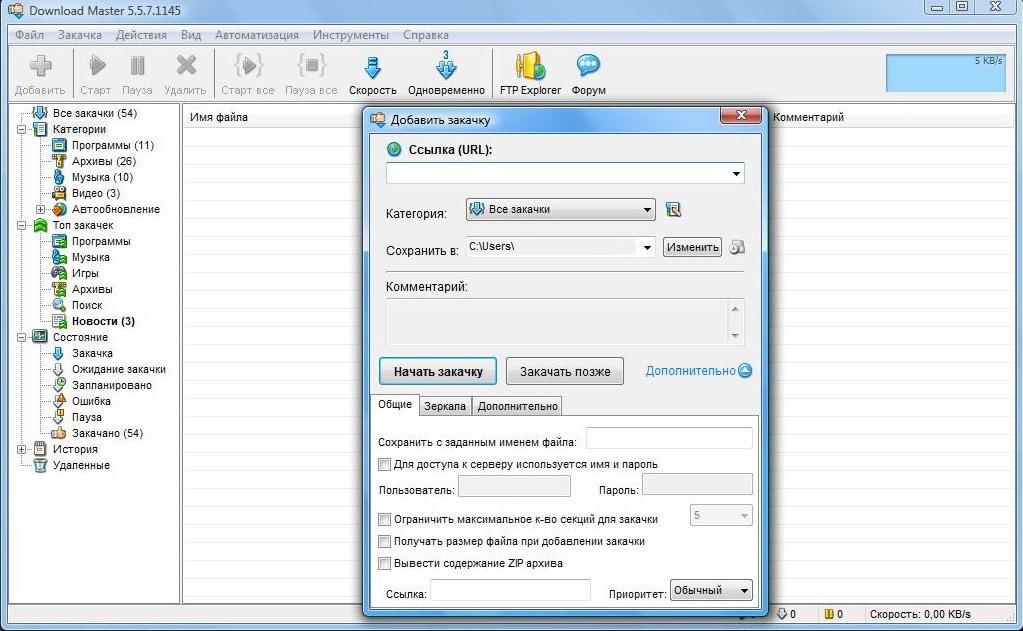The width and height of the screenshot is (1023, 631).
Task: Select Ожидание закачки state
Action: [119, 369]
